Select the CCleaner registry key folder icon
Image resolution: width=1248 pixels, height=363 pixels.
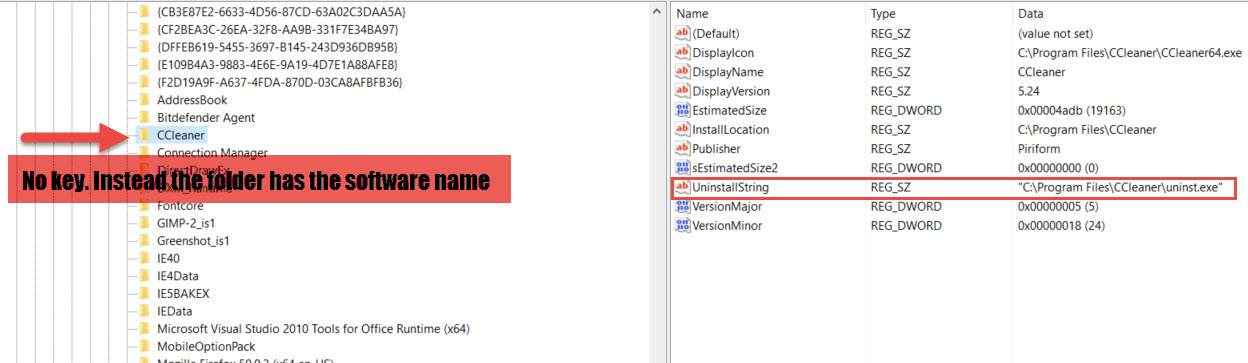(144, 135)
